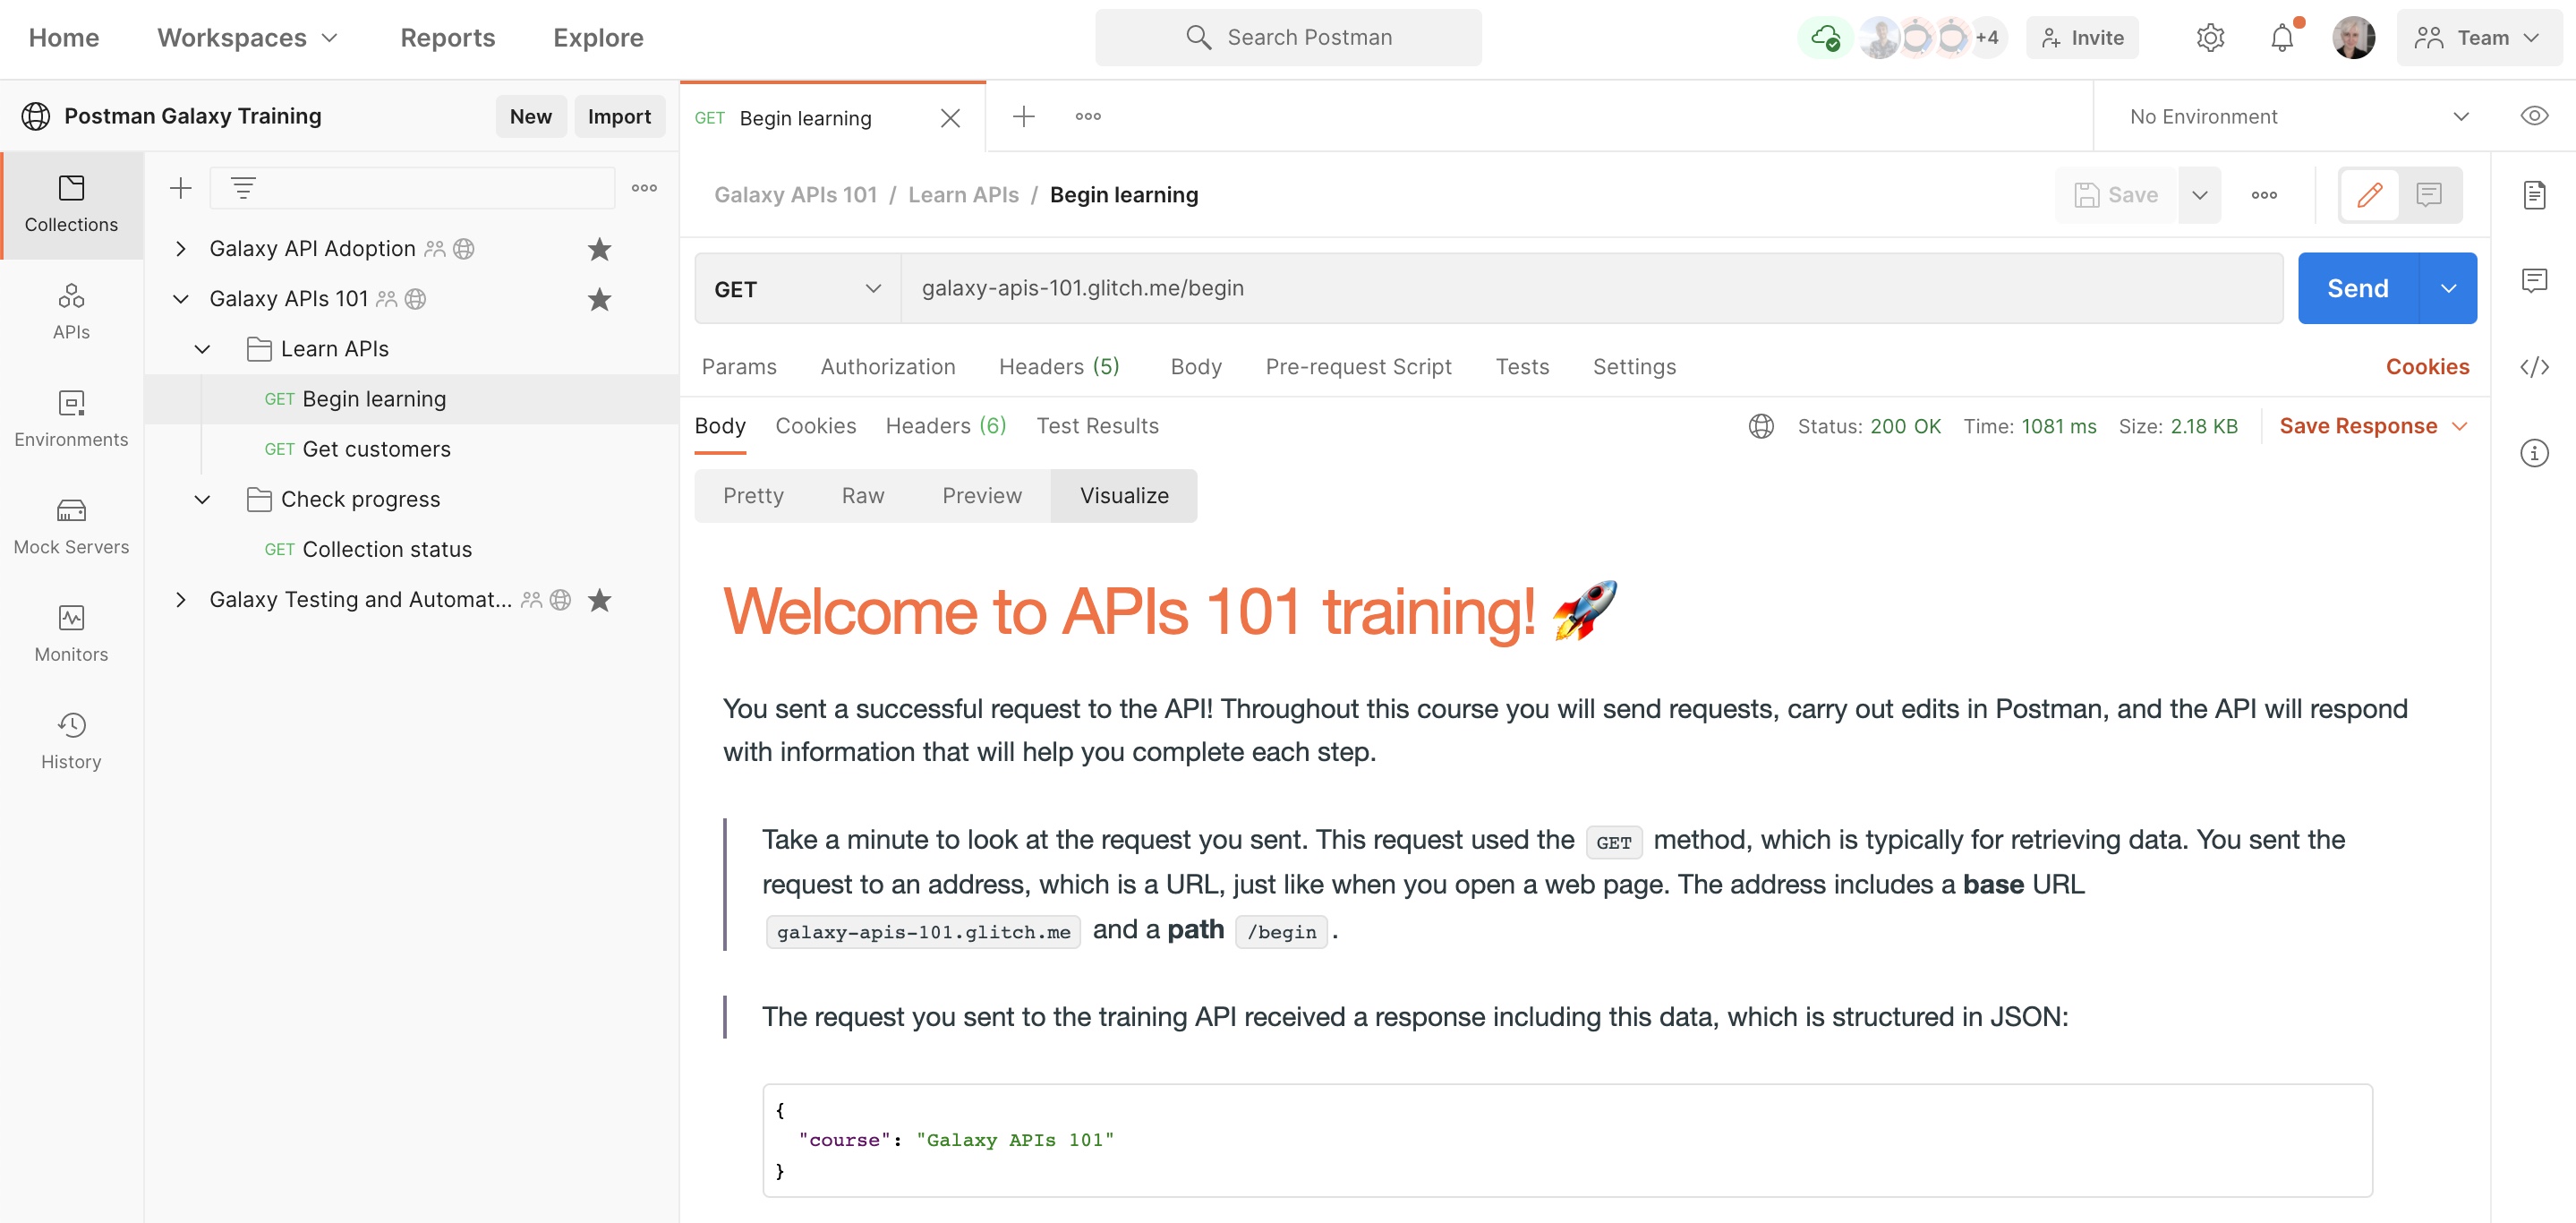
Task: Open Send button dropdown arrow
Action: 2447,289
